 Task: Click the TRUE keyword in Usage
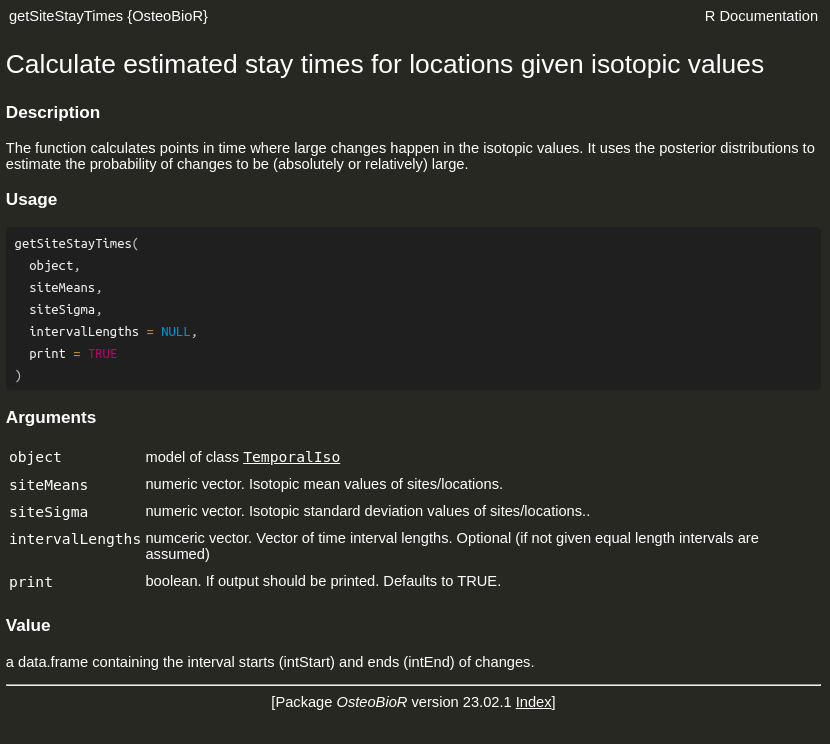pos(102,353)
